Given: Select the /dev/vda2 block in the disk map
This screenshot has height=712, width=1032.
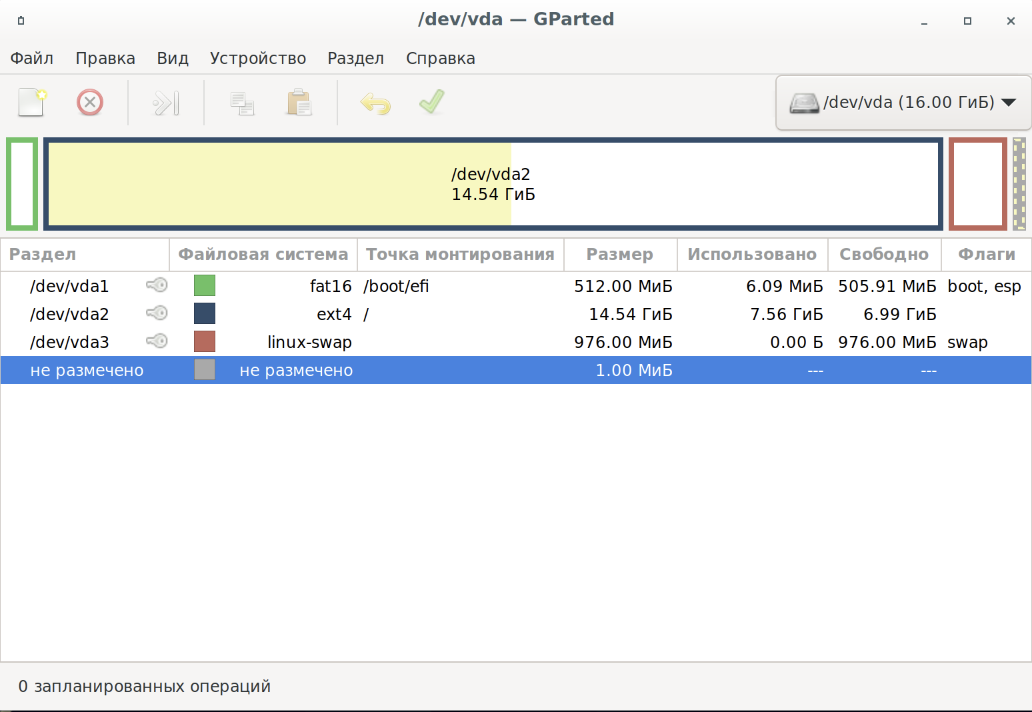Looking at the screenshot, I should tap(493, 184).
